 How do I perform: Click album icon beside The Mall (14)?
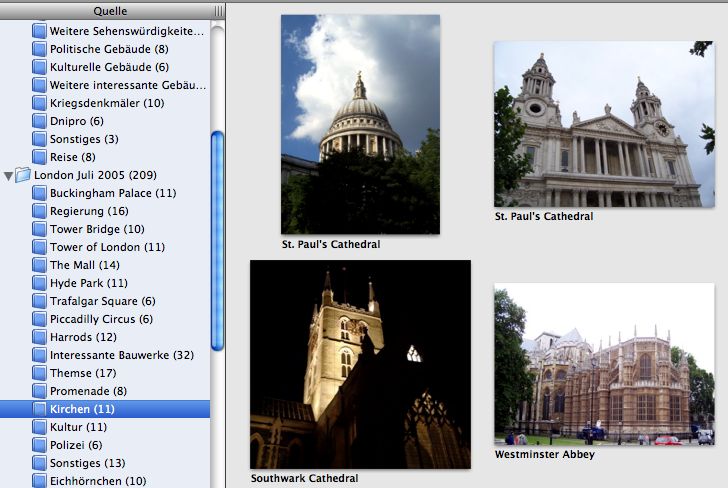[39, 265]
